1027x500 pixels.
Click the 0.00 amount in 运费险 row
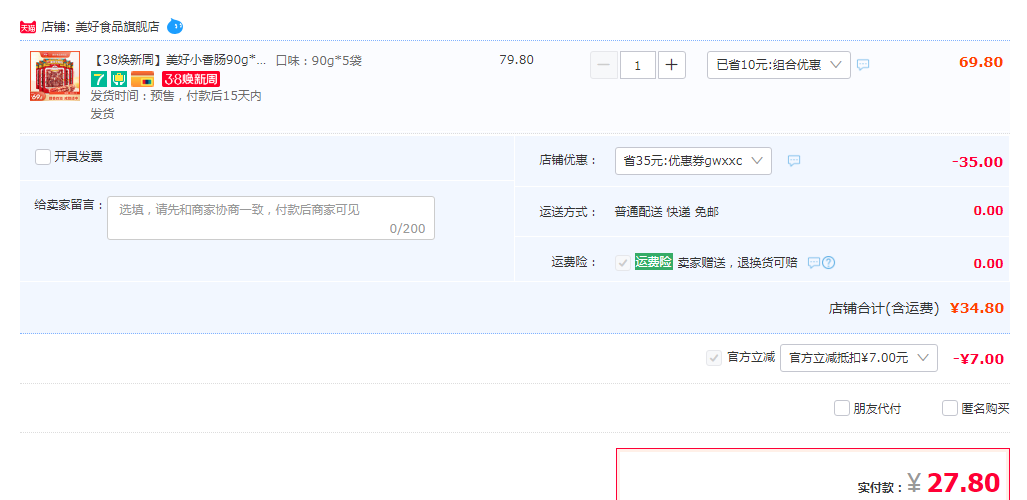(988, 263)
